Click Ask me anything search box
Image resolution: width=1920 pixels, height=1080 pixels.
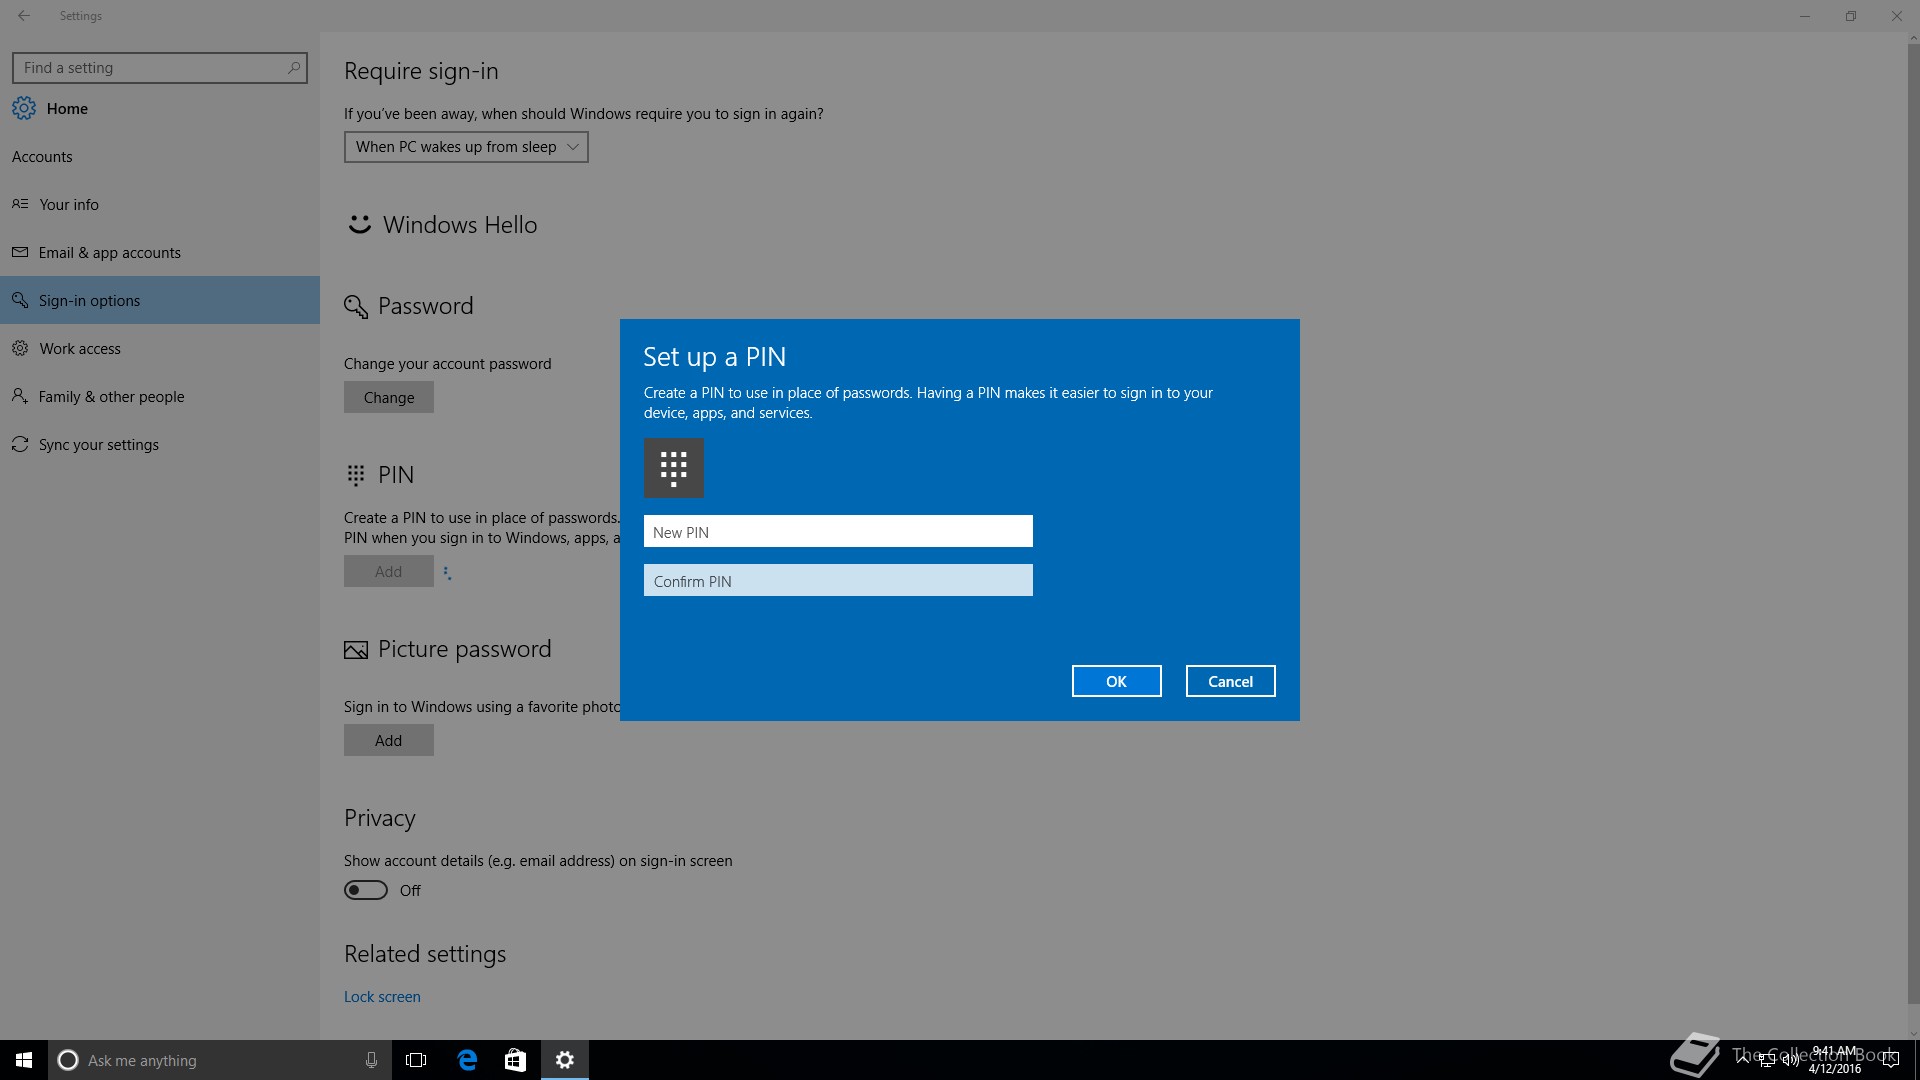click(x=218, y=1060)
